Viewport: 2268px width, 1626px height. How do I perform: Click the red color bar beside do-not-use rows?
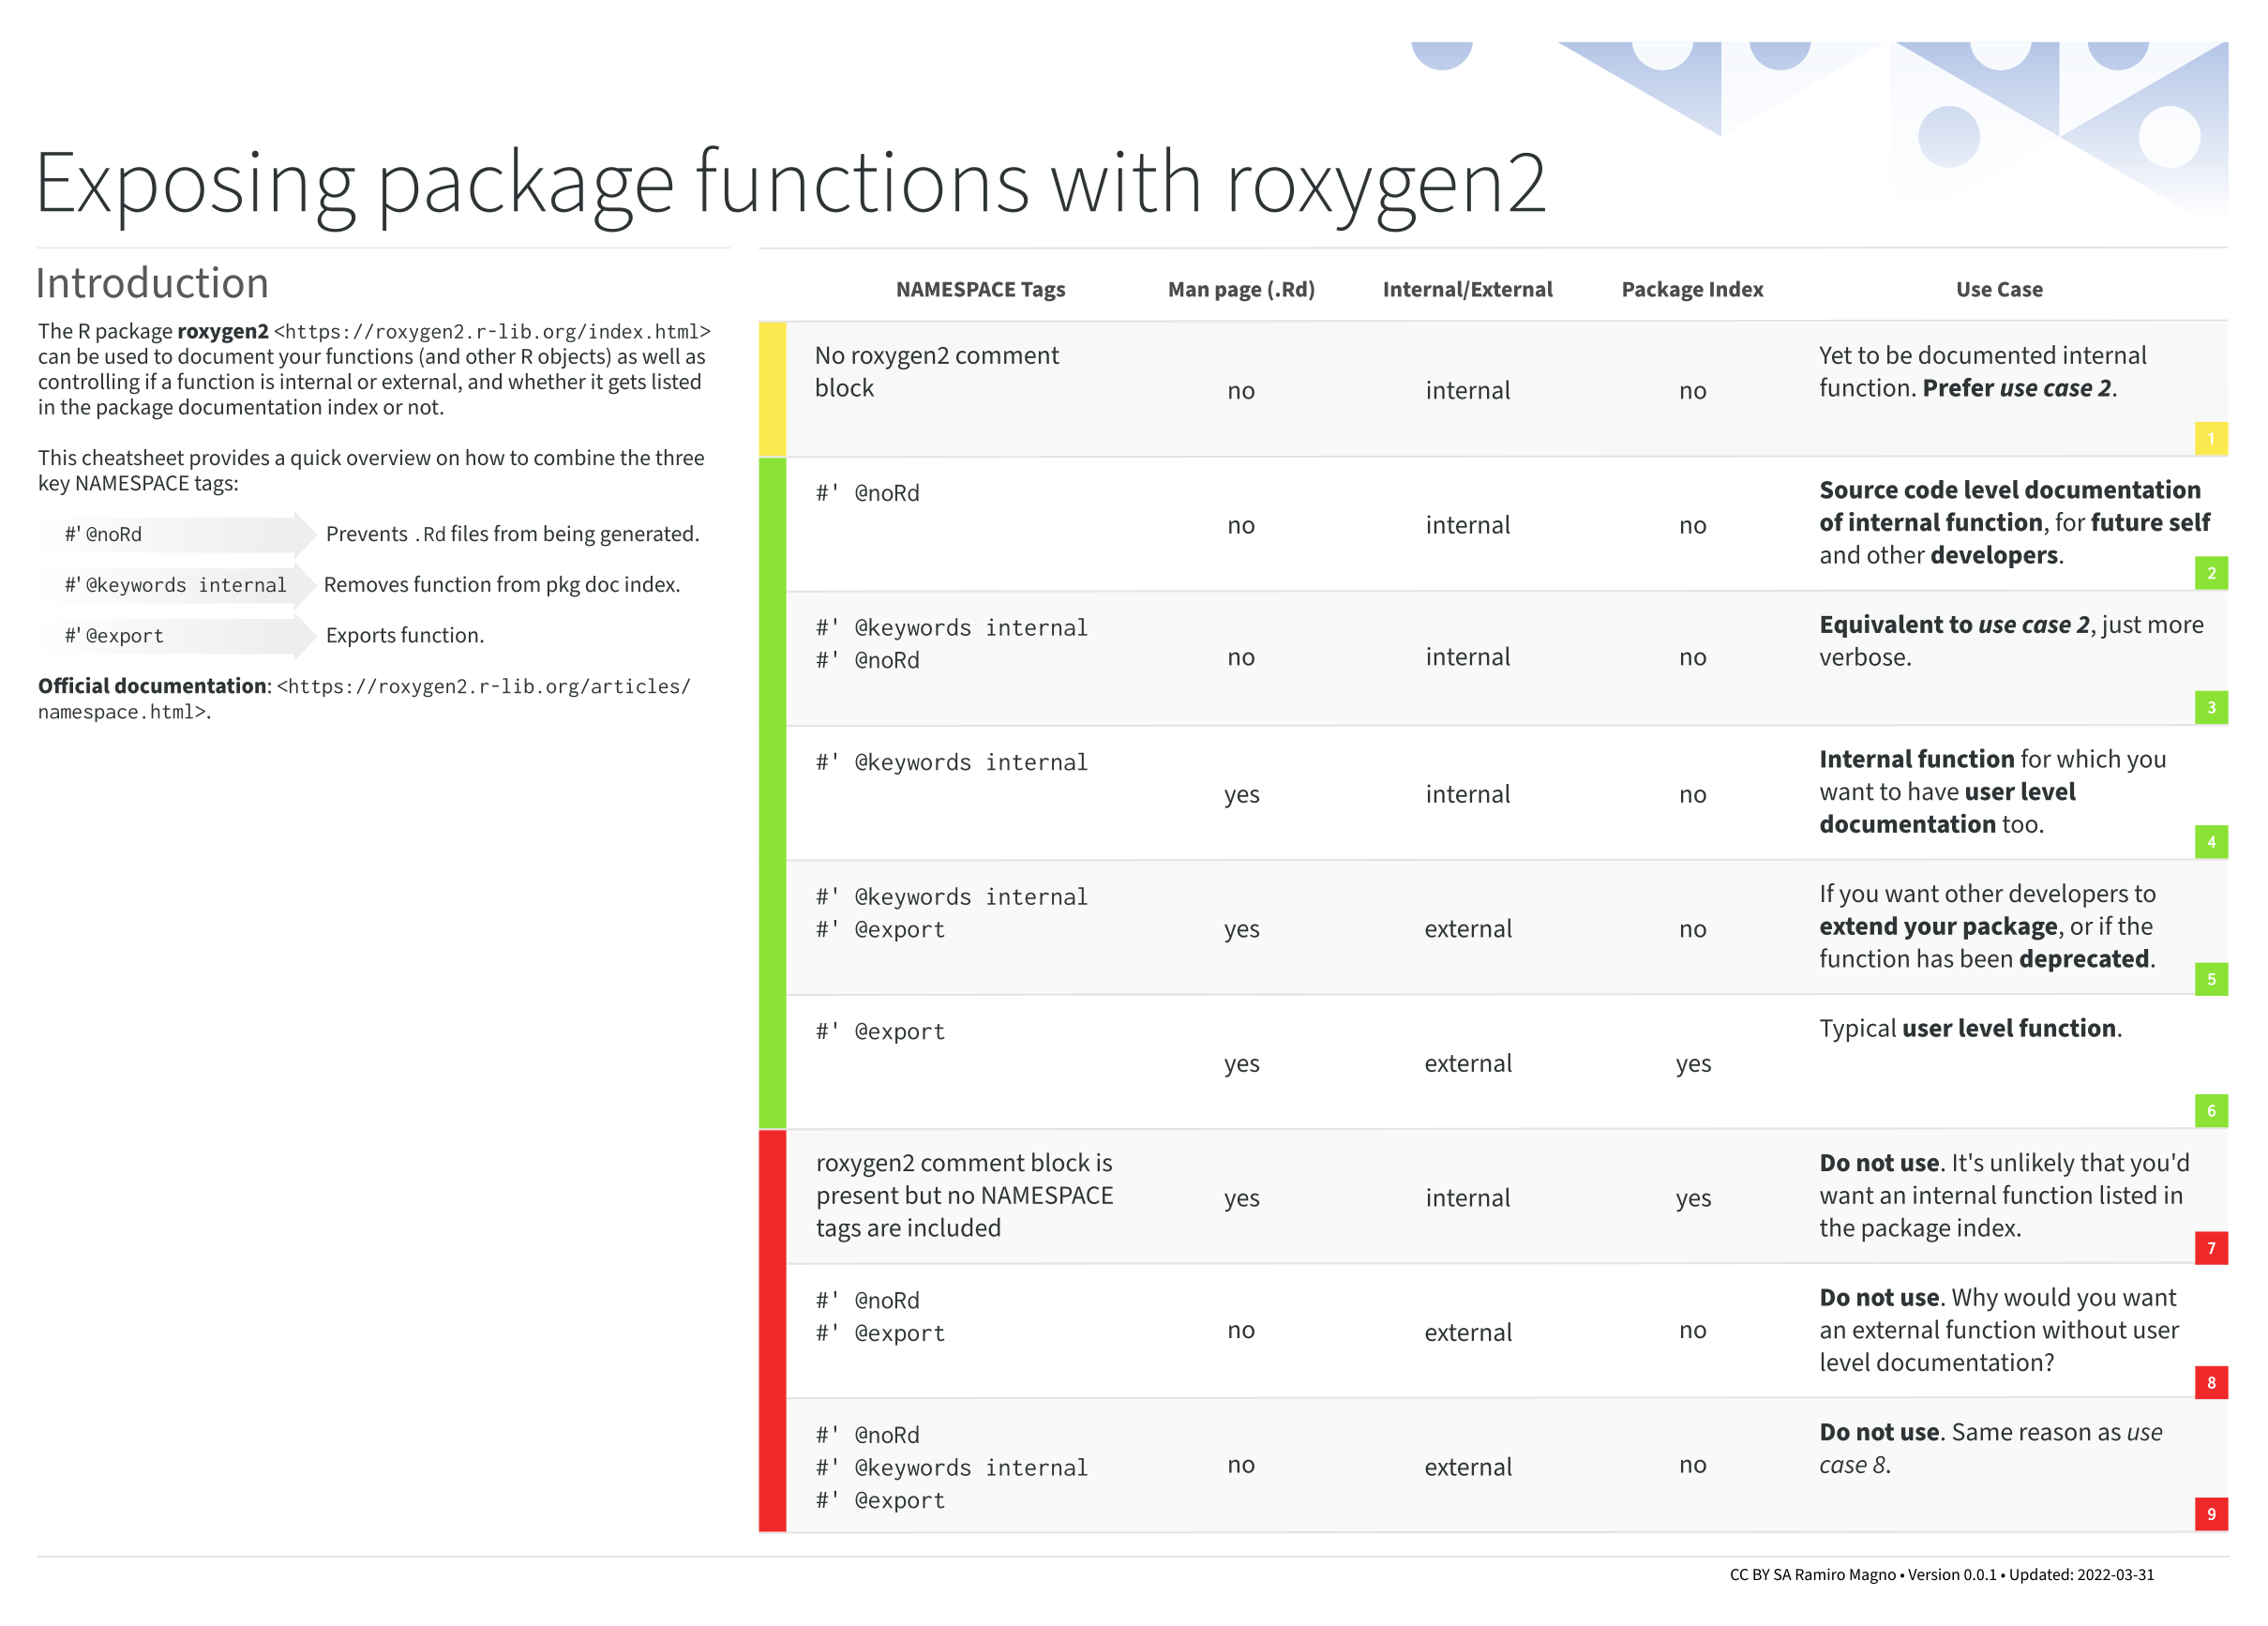772,1330
